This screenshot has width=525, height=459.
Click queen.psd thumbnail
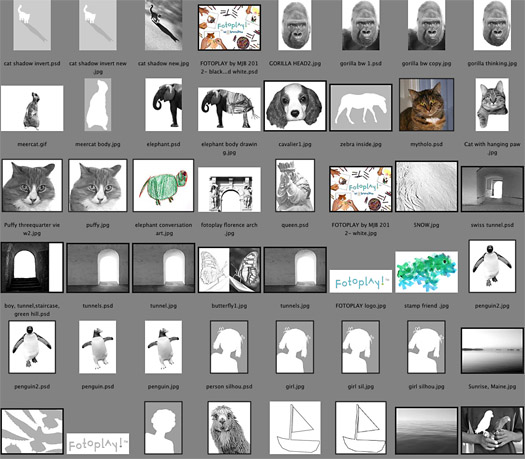coord(295,185)
